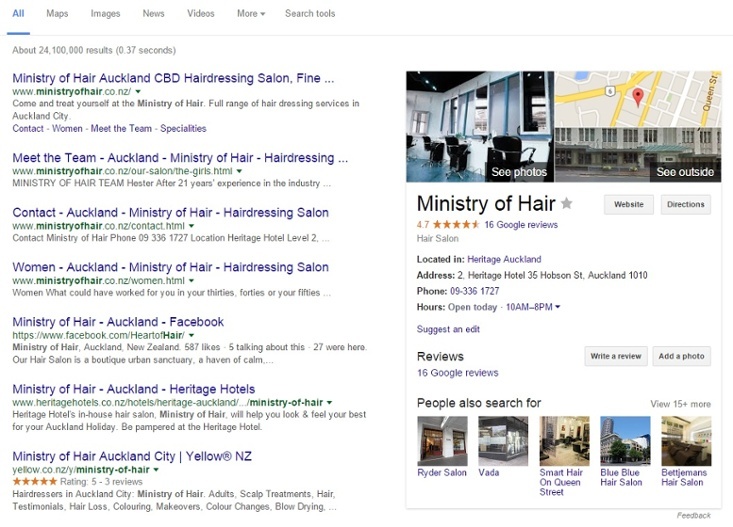733x527 pixels.
Task: Click the red map pin marker
Action: pyautogui.click(x=638, y=97)
